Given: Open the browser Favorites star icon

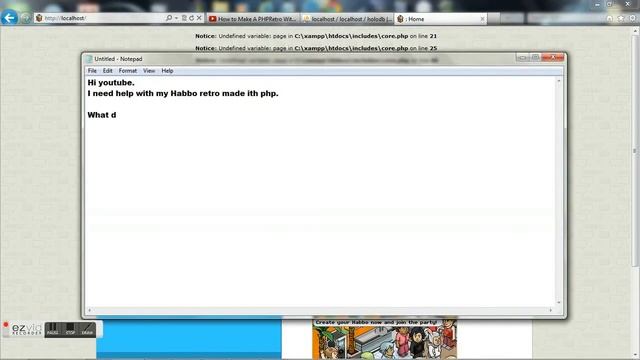Looking at the screenshot, I should click(621, 18).
